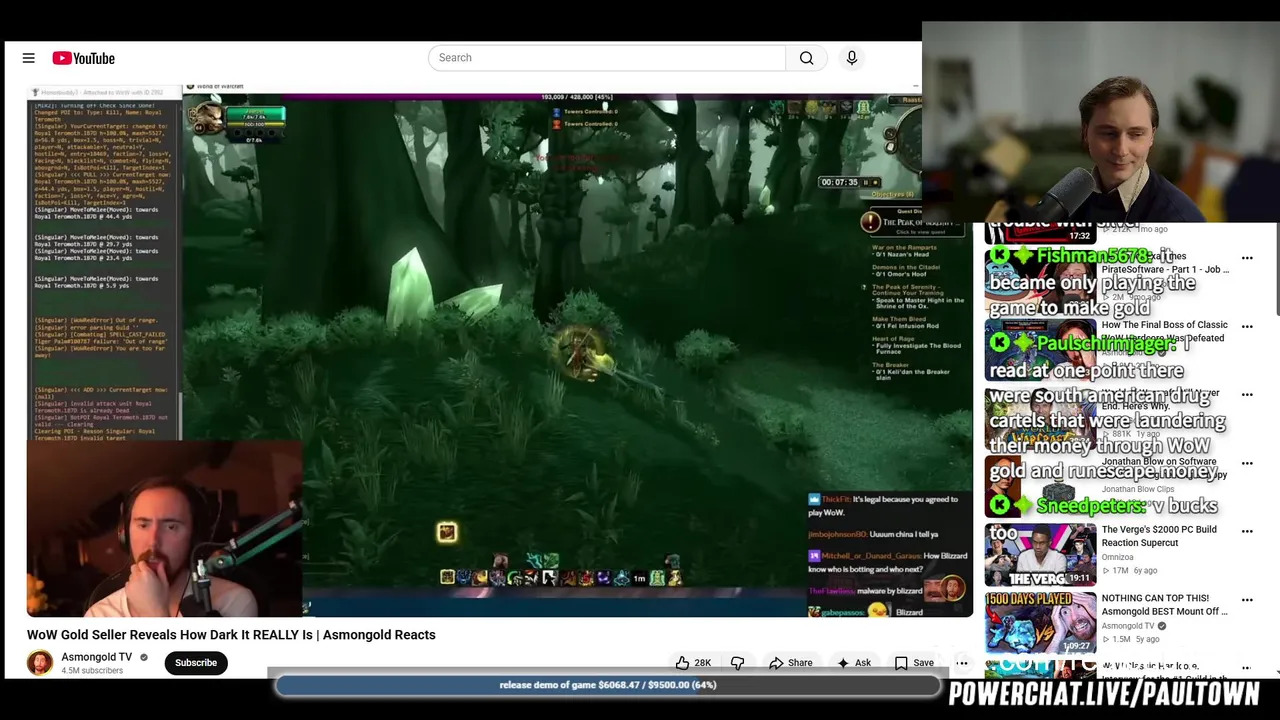Screen dimensions: 1280x720
Task: Click the '4.5M subscribers' count text
Action: point(92,671)
